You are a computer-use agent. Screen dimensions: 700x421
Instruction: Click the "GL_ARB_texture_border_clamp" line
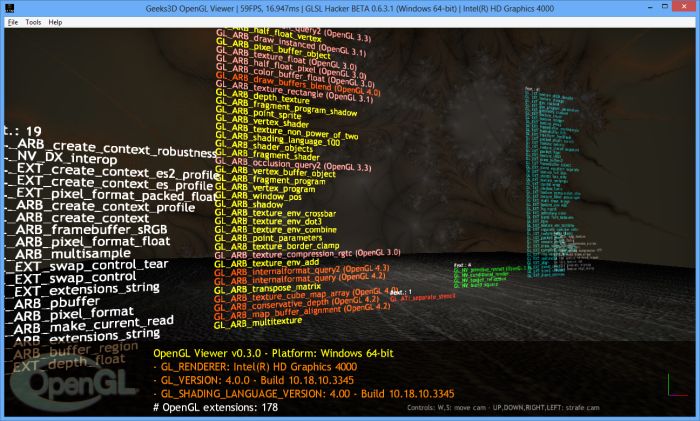[277, 246]
